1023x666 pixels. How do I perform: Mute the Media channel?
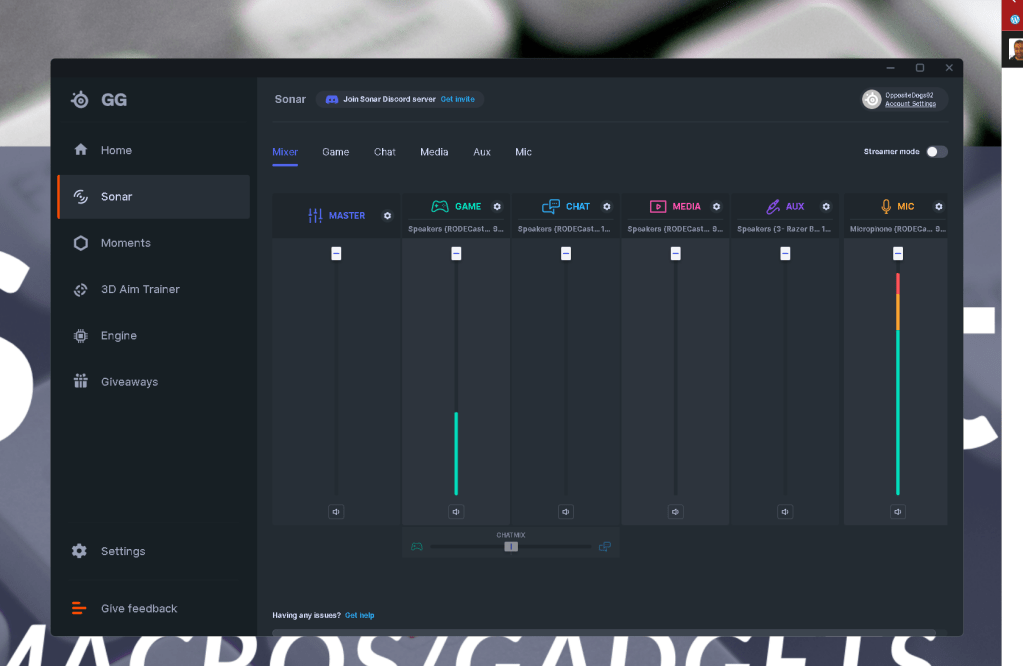click(675, 512)
